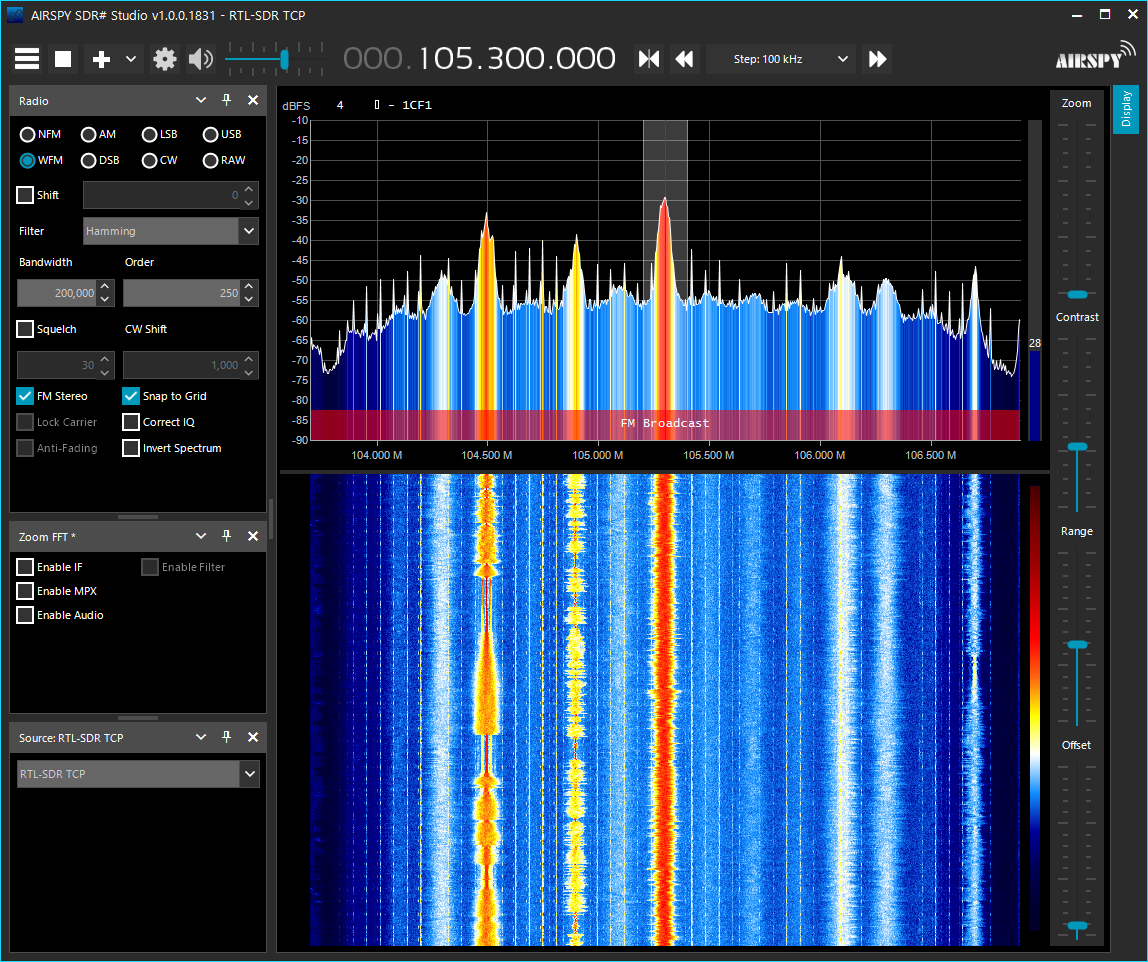Click the center tuning icon
This screenshot has width=1148, height=962.
point(649,59)
